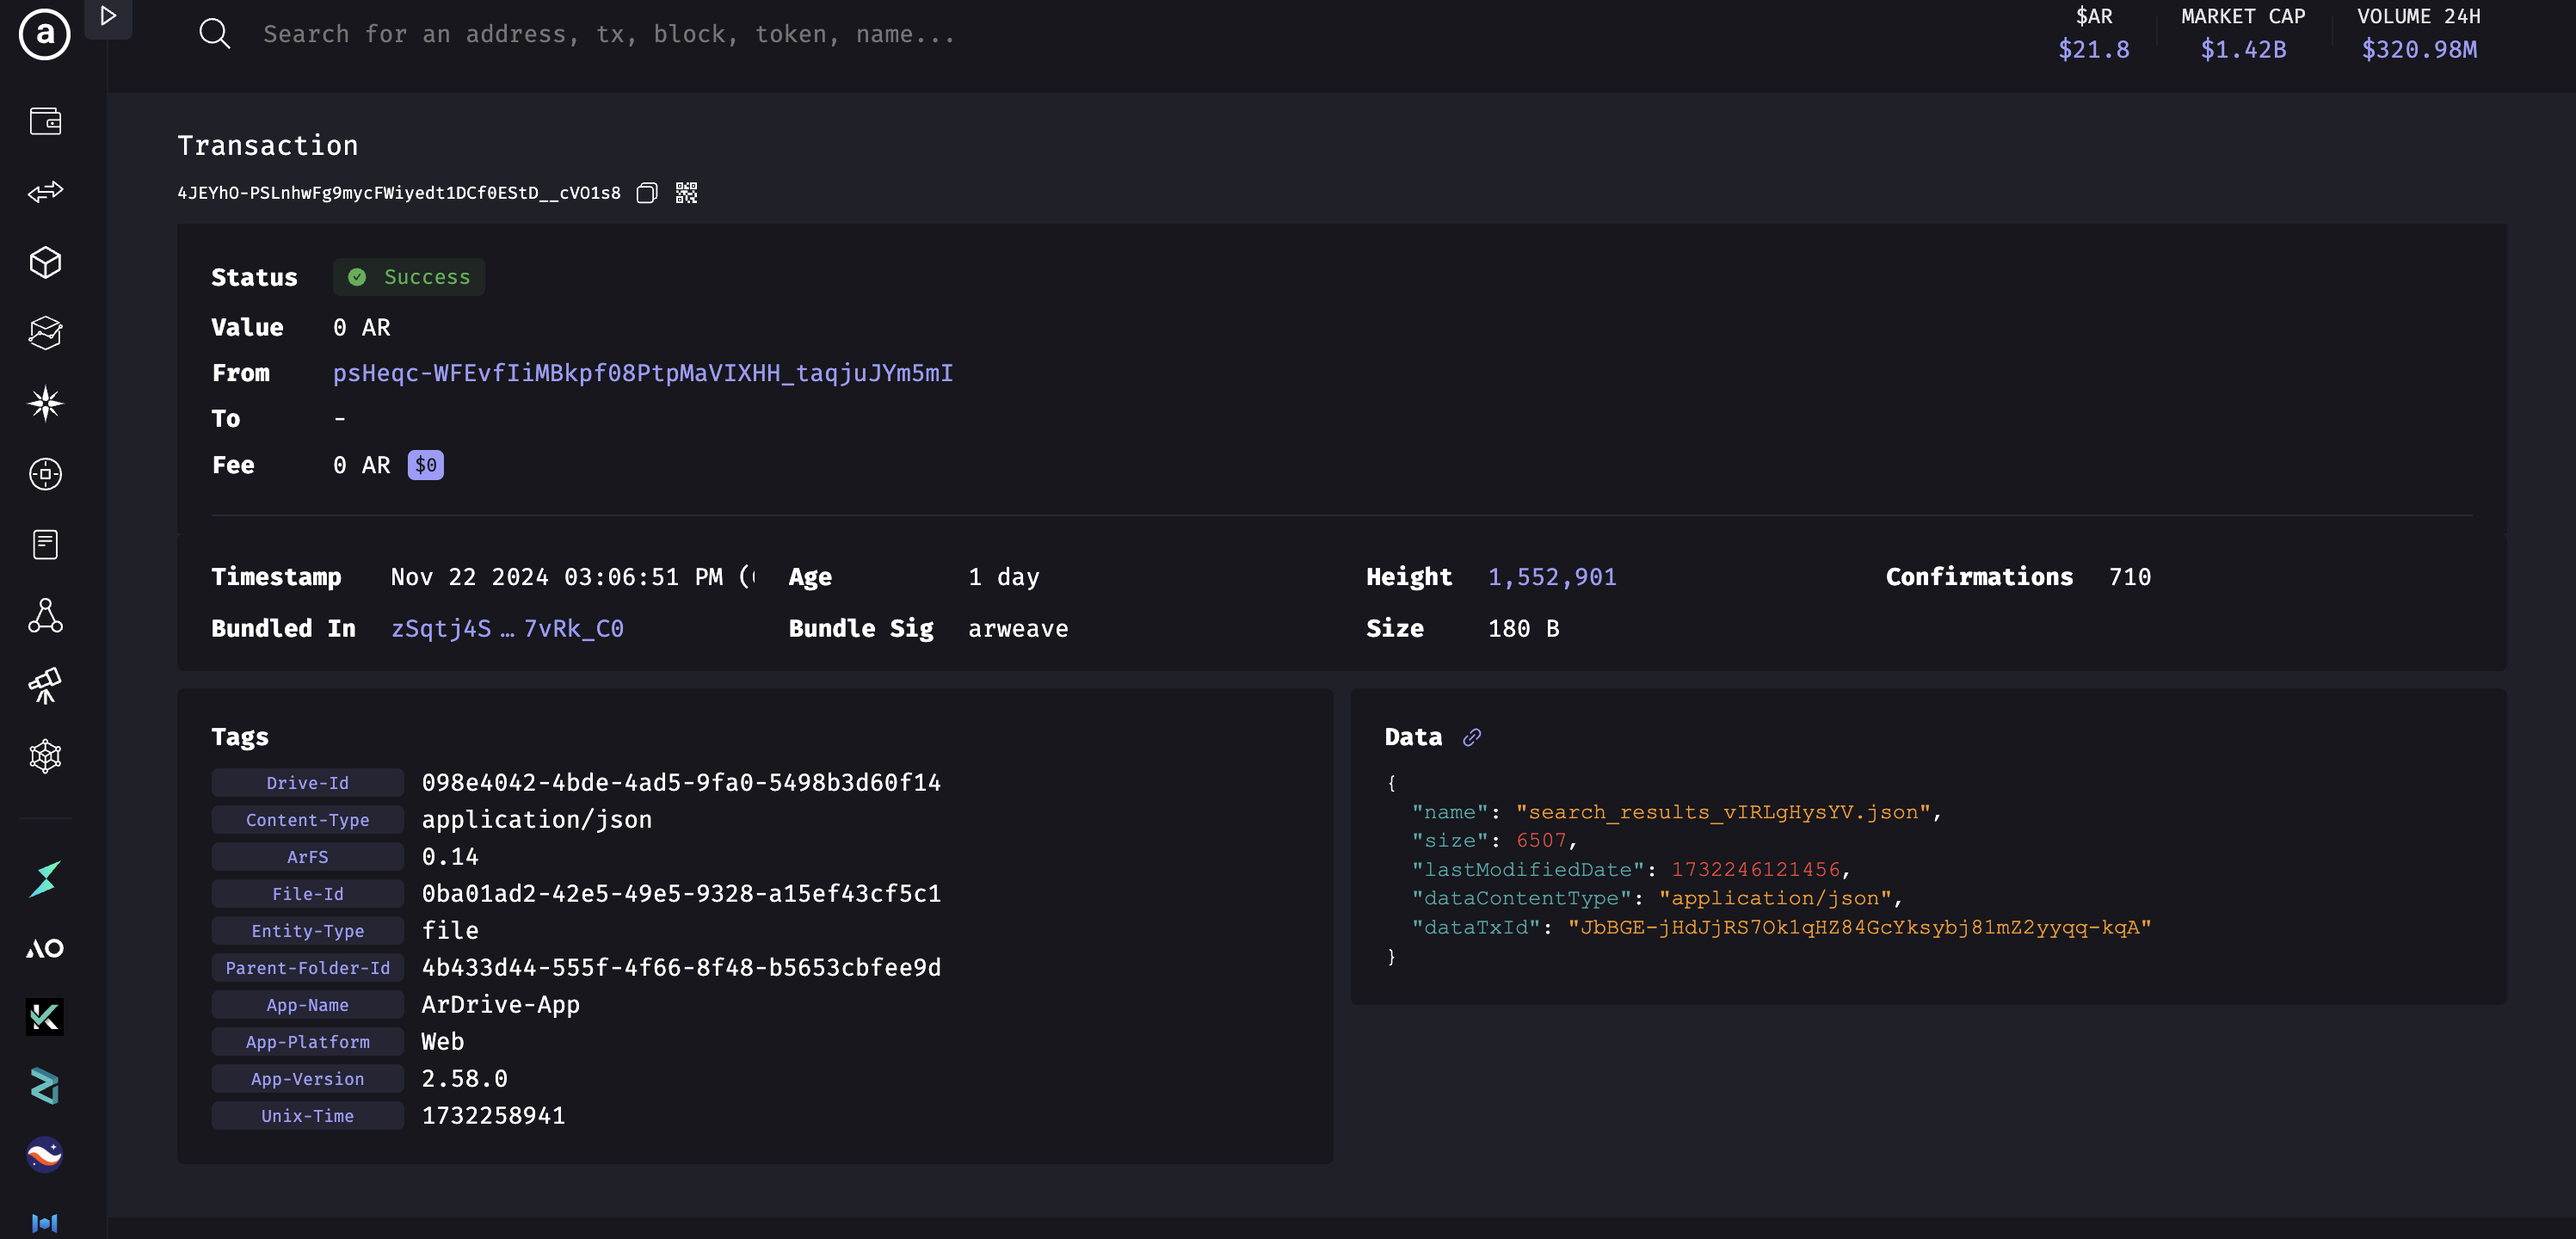The image size is (2576, 1239).
Task: Click the $0 fee badge
Action: pyautogui.click(x=425, y=465)
